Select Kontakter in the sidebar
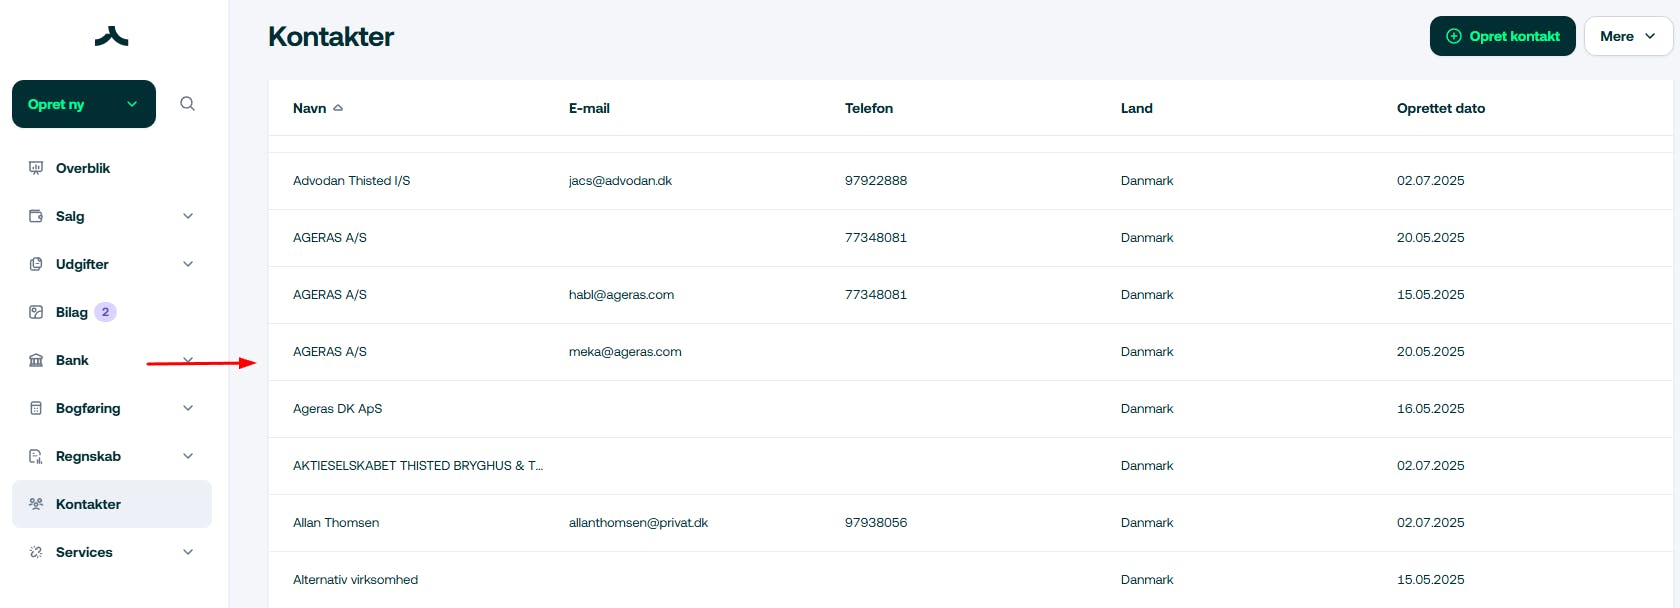Image resolution: width=1680 pixels, height=608 pixels. pos(112,504)
